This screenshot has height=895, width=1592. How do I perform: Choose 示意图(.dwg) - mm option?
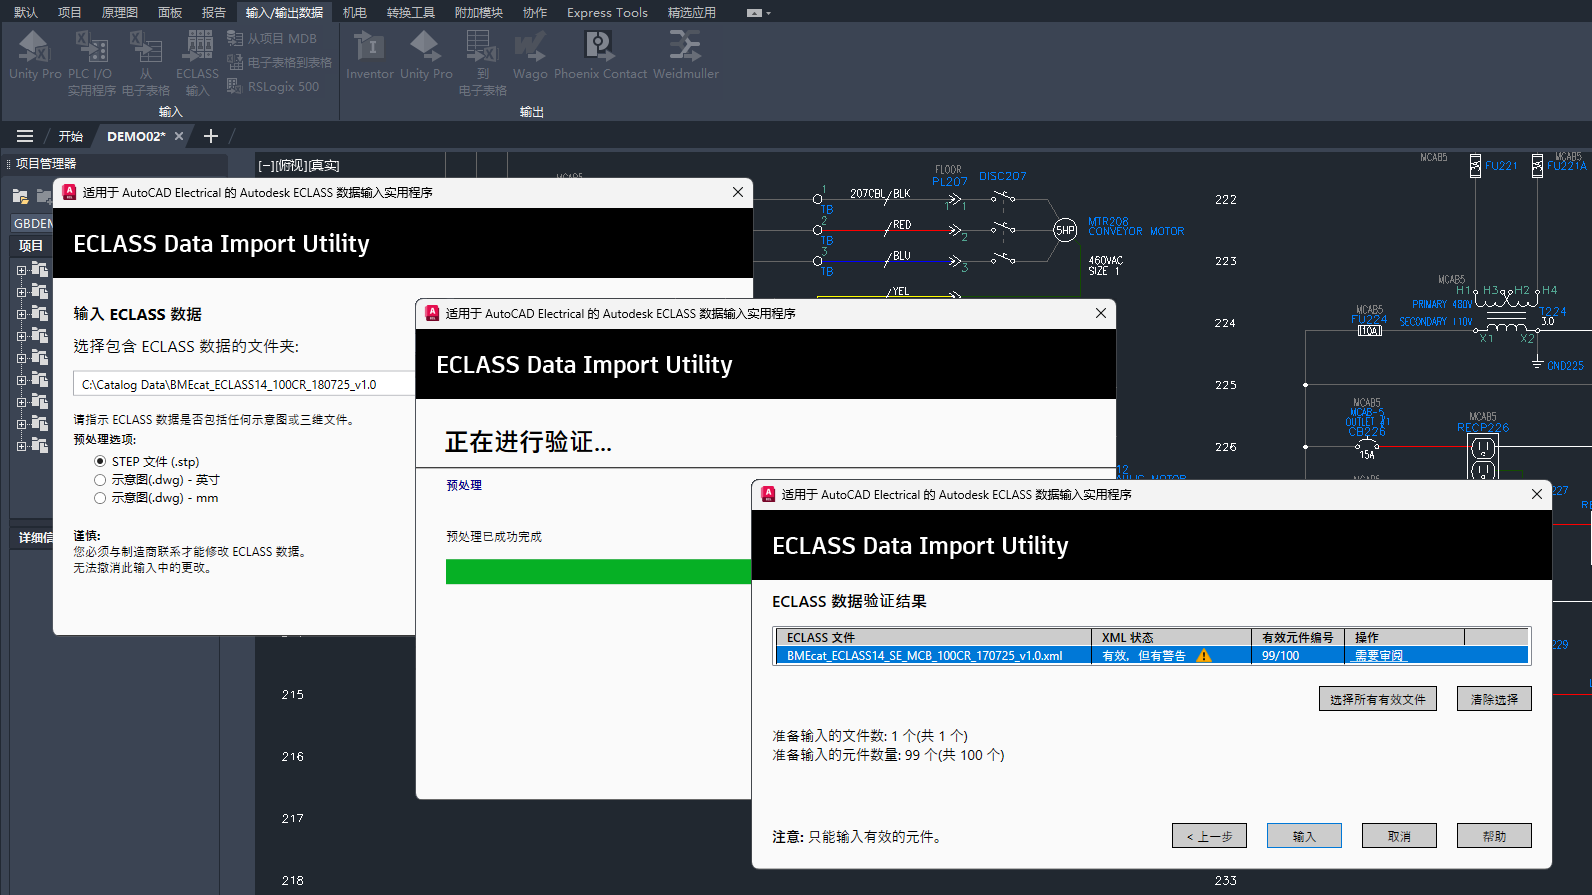click(100, 498)
